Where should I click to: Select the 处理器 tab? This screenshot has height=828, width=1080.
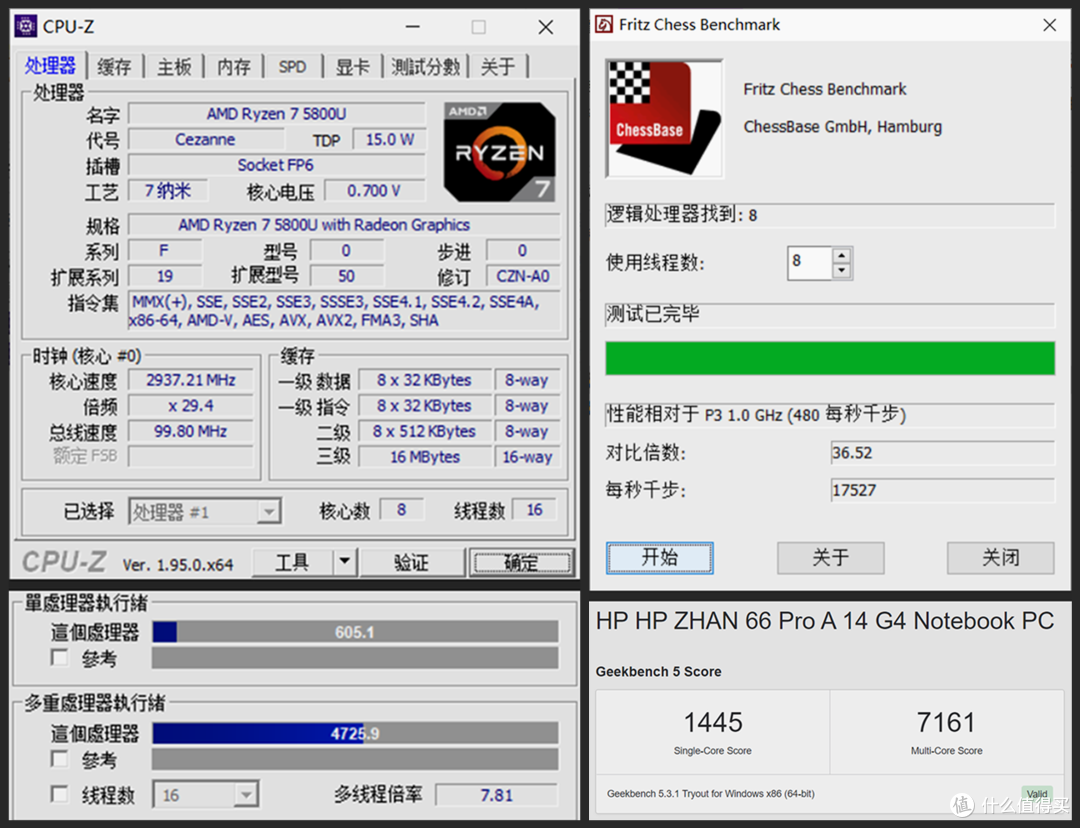(50, 65)
